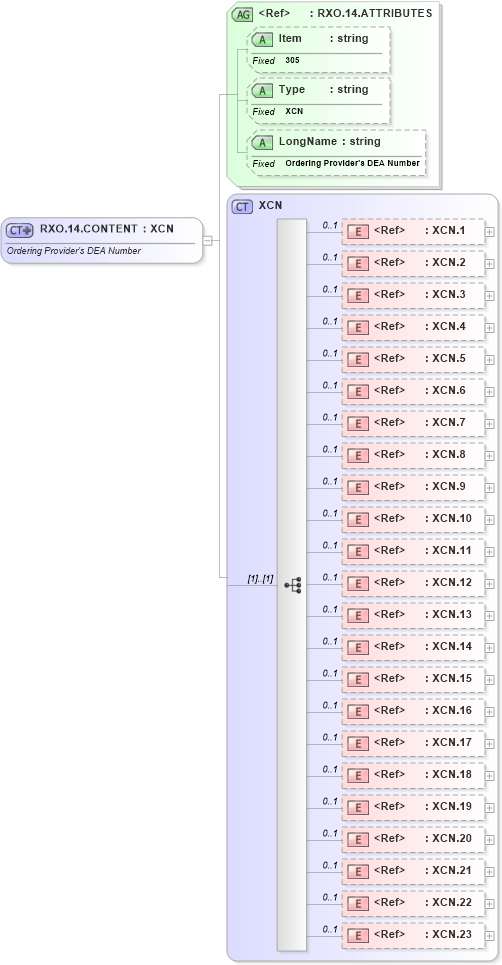Click the E icon of XCN.7
This screenshot has height=965, width=502.
[358, 424]
